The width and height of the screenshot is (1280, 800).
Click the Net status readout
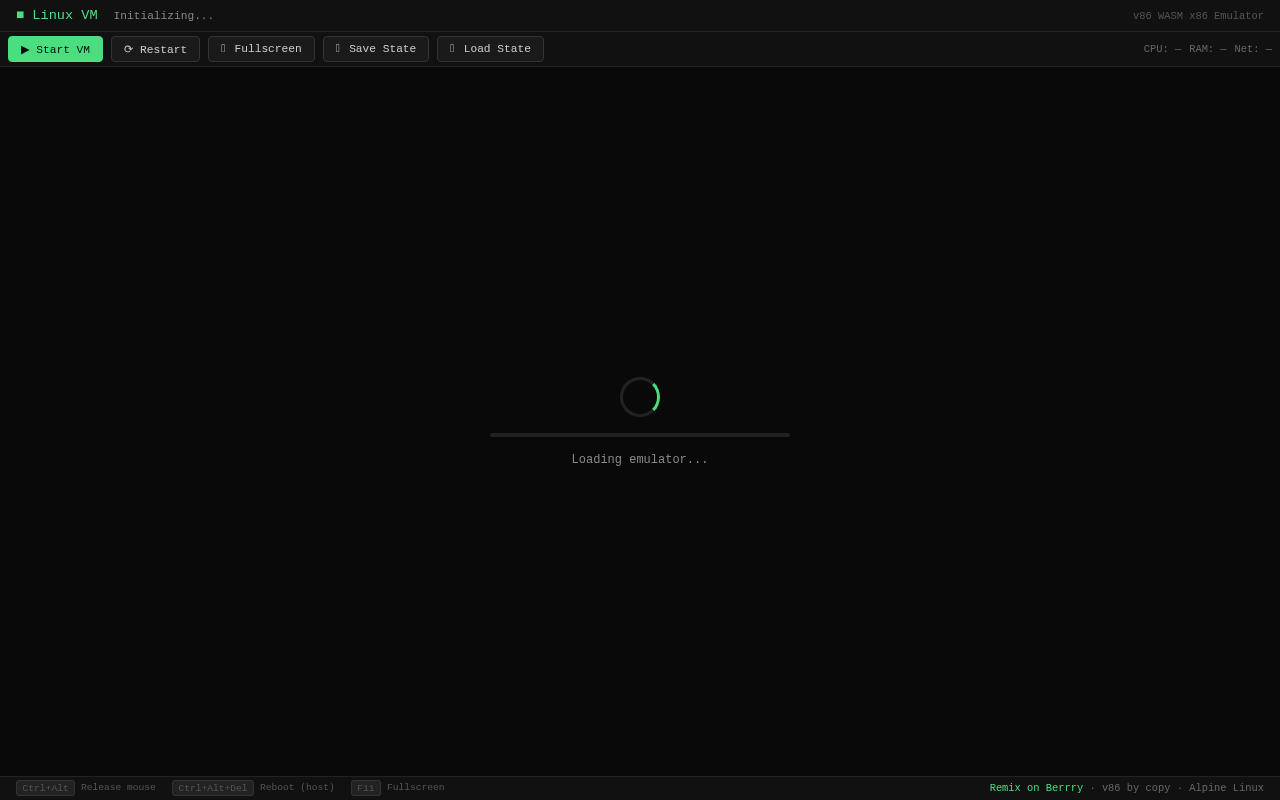coord(1253,49)
